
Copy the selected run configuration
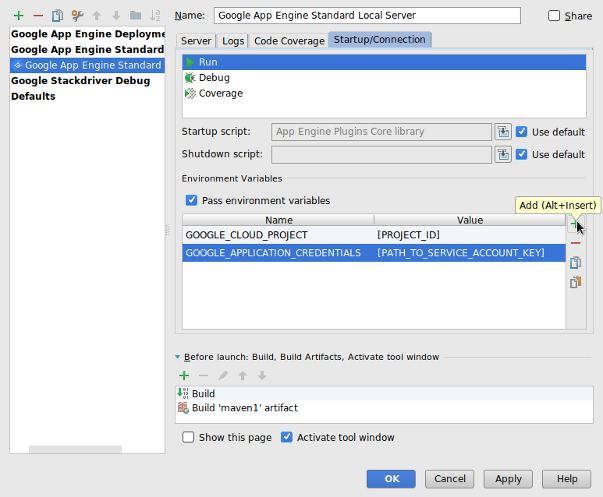[x=58, y=15]
